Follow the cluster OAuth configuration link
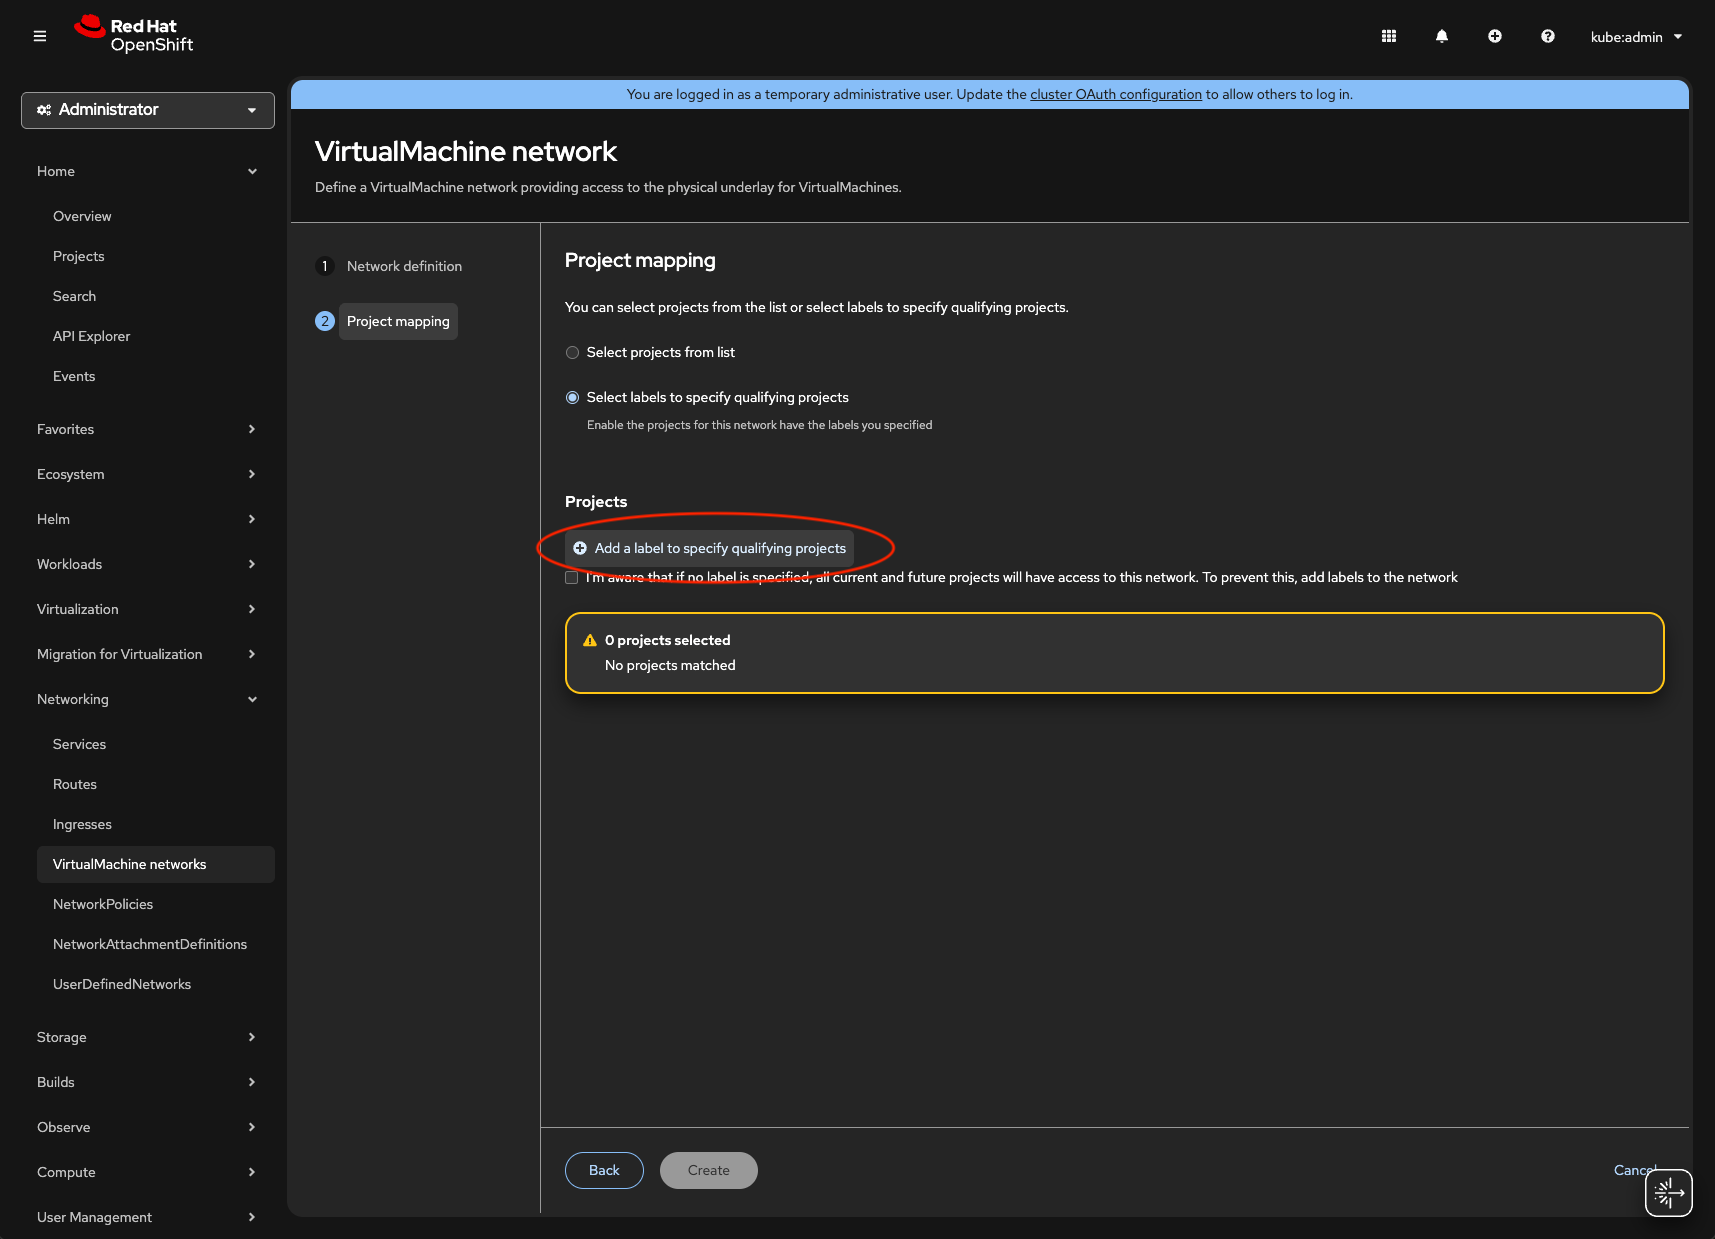 1116,94
